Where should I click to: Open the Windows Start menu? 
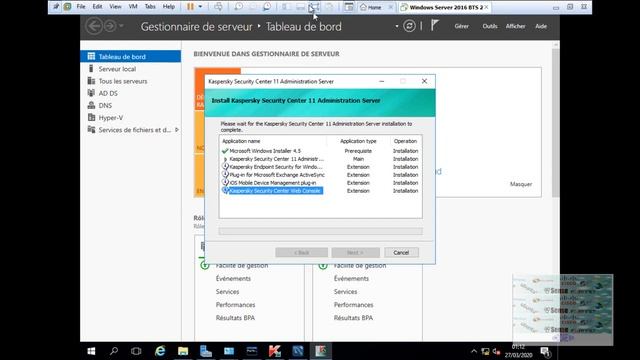91,351
